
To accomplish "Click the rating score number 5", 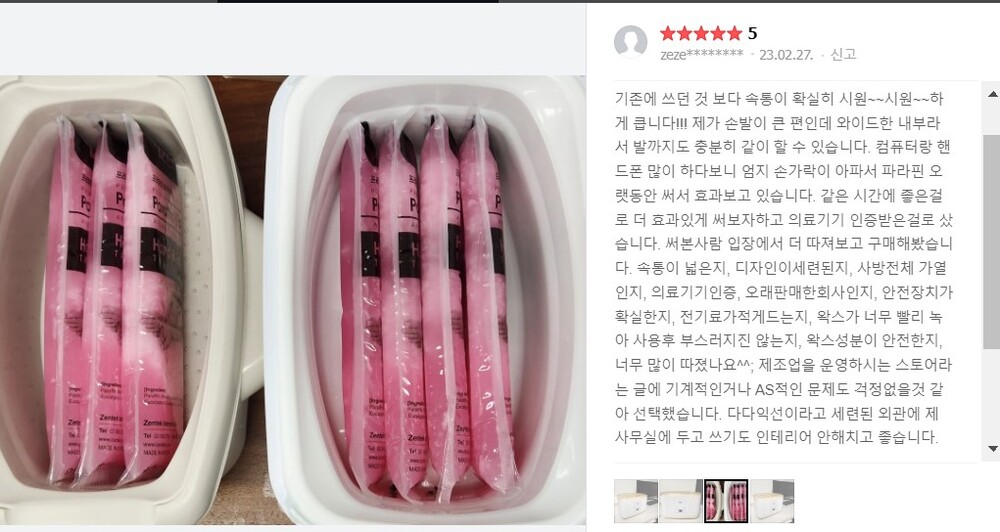I will [753, 33].
